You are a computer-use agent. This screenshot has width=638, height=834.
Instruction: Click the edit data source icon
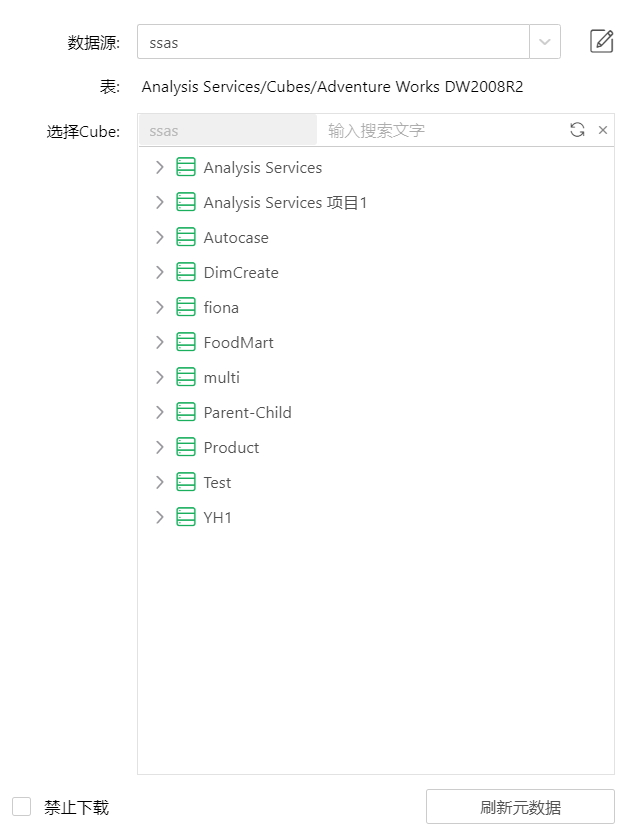(601, 42)
